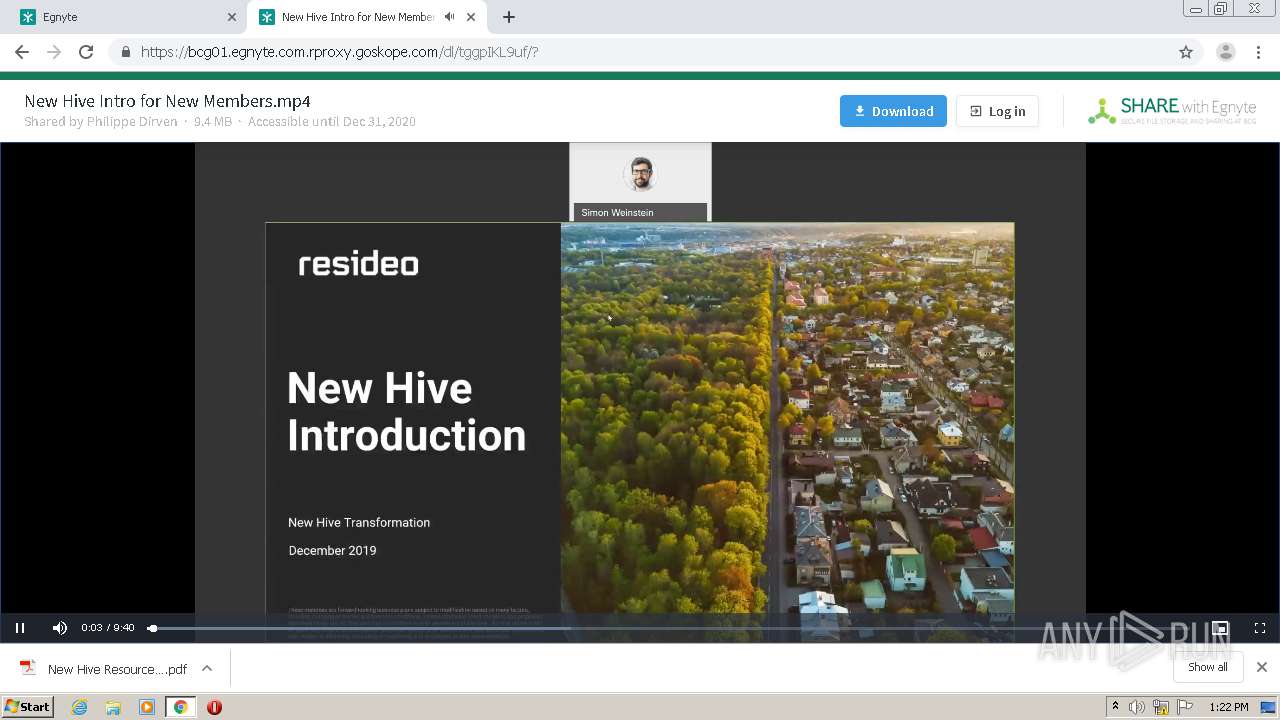Show all downloads
Image resolution: width=1280 pixels, height=720 pixels.
click(x=1208, y=667)
